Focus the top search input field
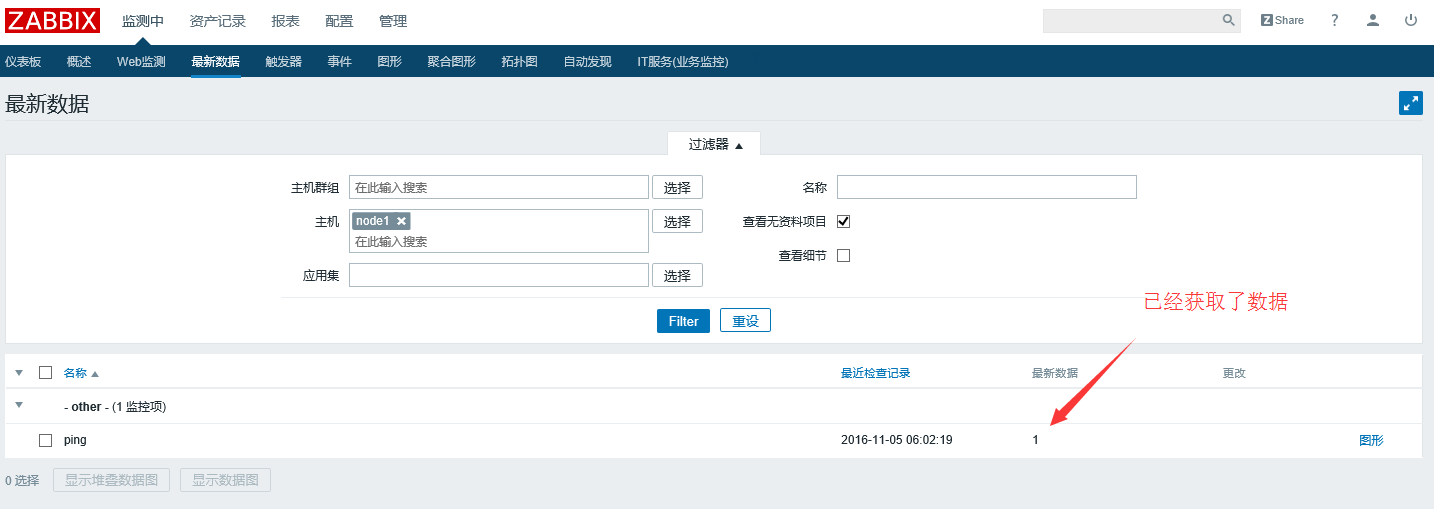The height and width of the screenshot is (509, 1434). click(1132, 20)
